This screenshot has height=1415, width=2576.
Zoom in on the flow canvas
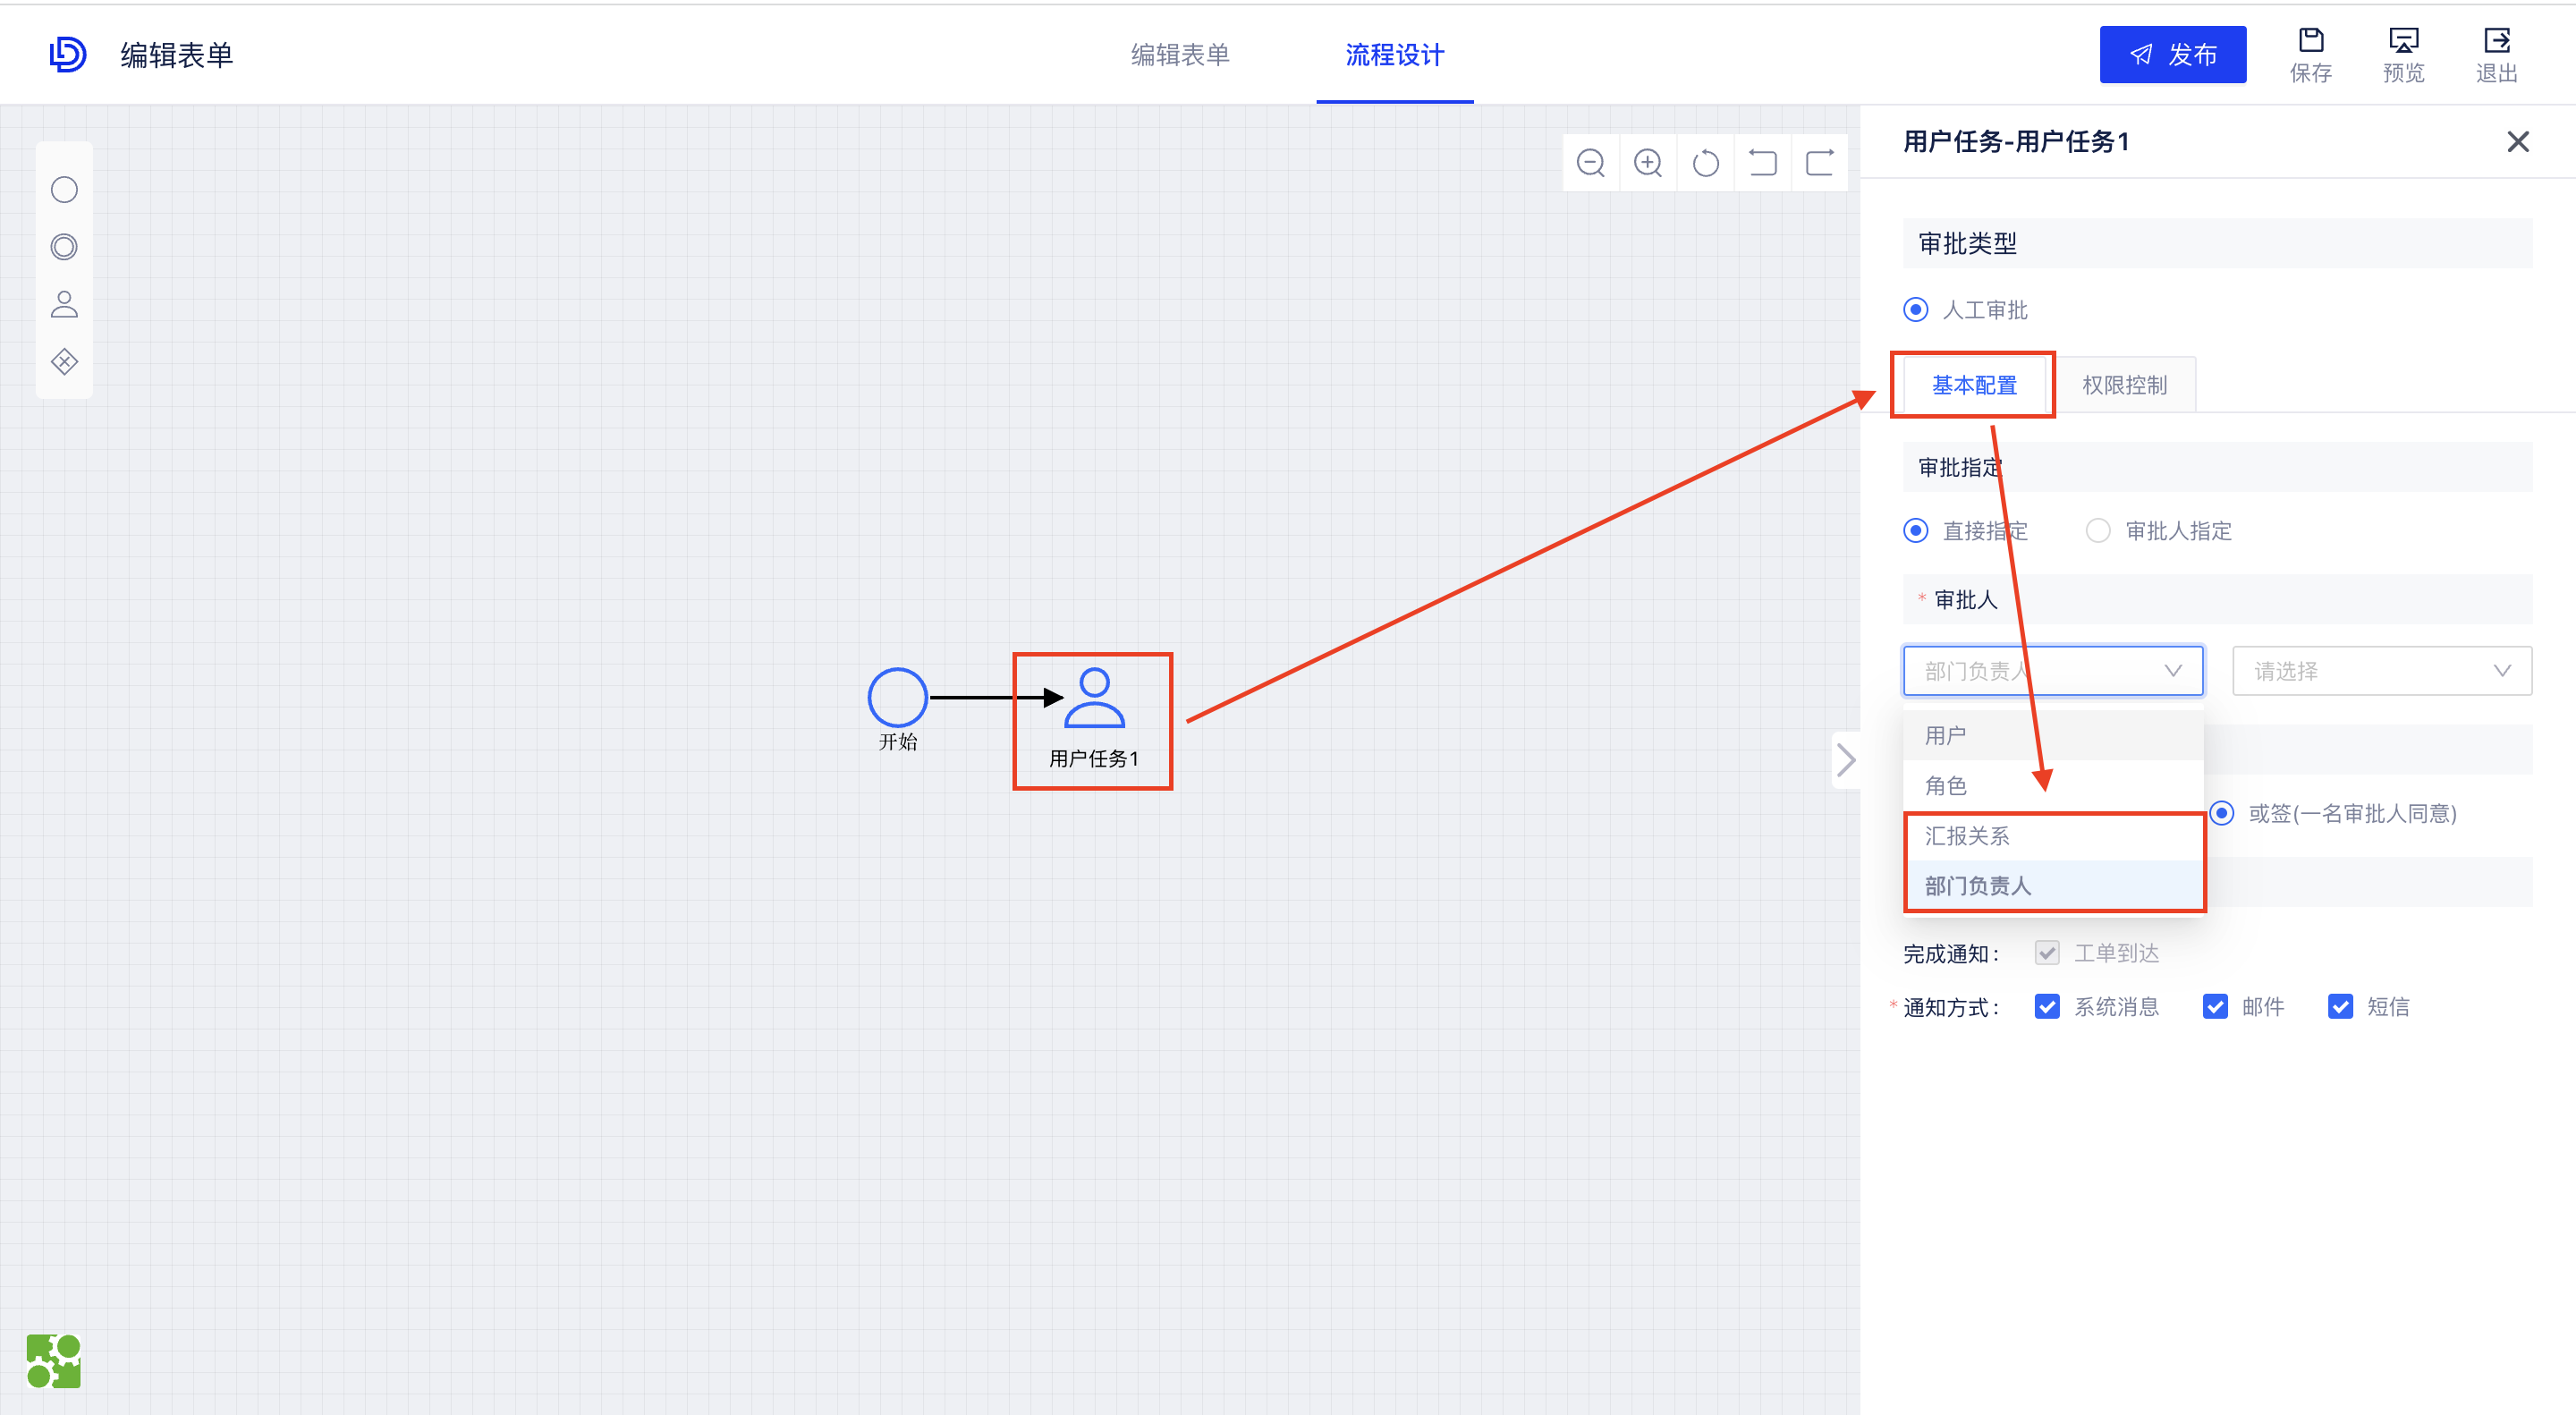(x=1648, y=162)
